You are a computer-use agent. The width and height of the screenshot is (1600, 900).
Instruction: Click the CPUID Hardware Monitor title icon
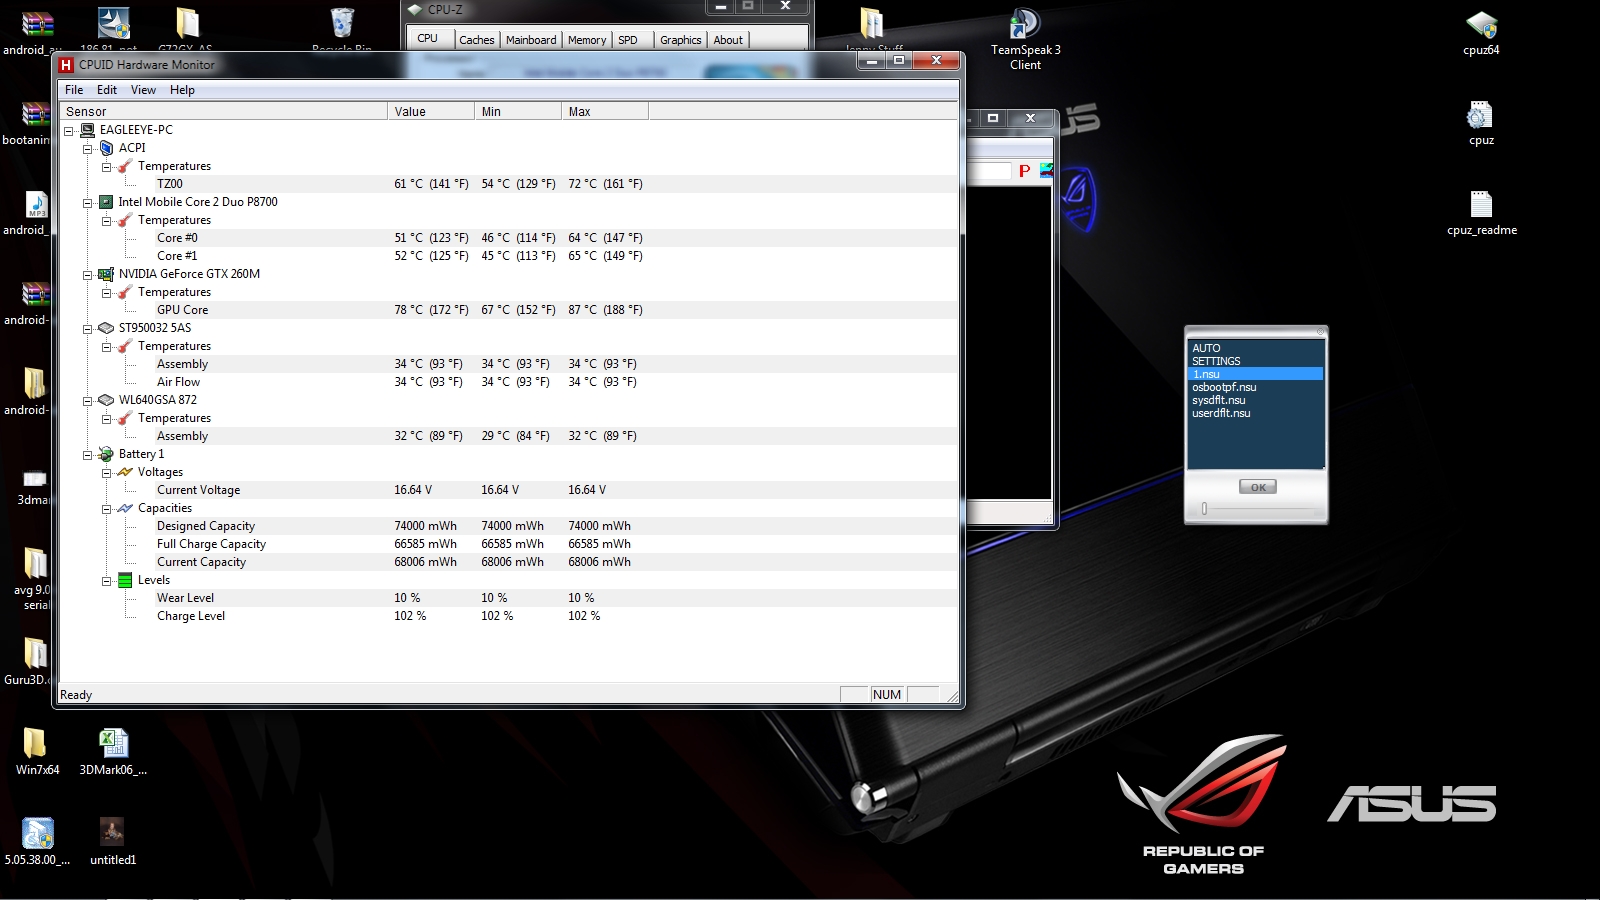66,65
